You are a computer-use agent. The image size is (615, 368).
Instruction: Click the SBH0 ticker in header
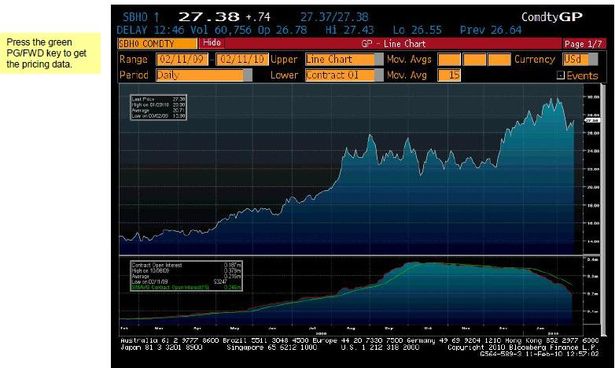click(135, 17)
